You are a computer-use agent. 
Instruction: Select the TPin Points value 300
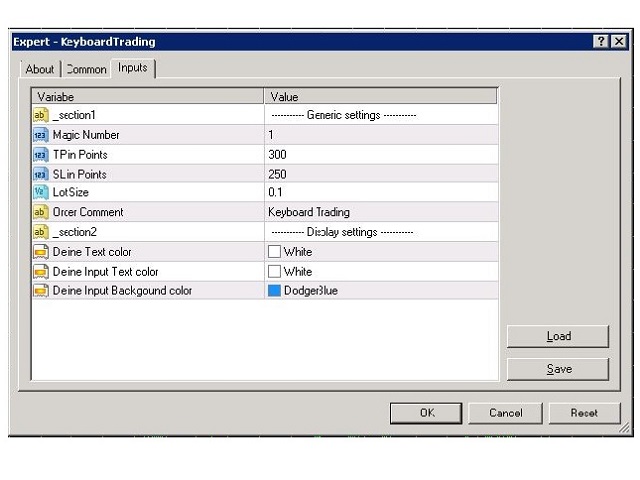[278, 155]
